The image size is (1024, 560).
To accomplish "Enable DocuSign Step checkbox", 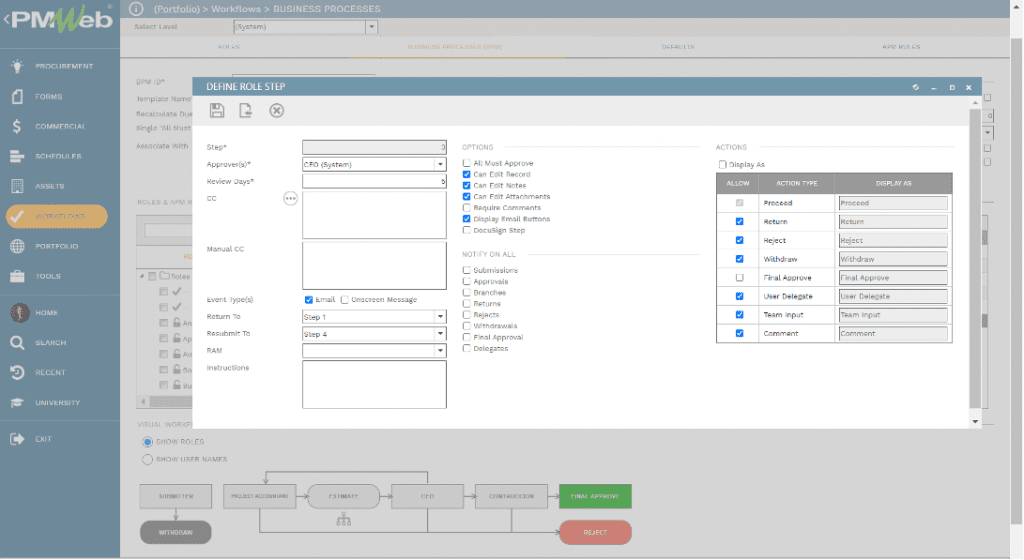I will (x=466, y=230).
